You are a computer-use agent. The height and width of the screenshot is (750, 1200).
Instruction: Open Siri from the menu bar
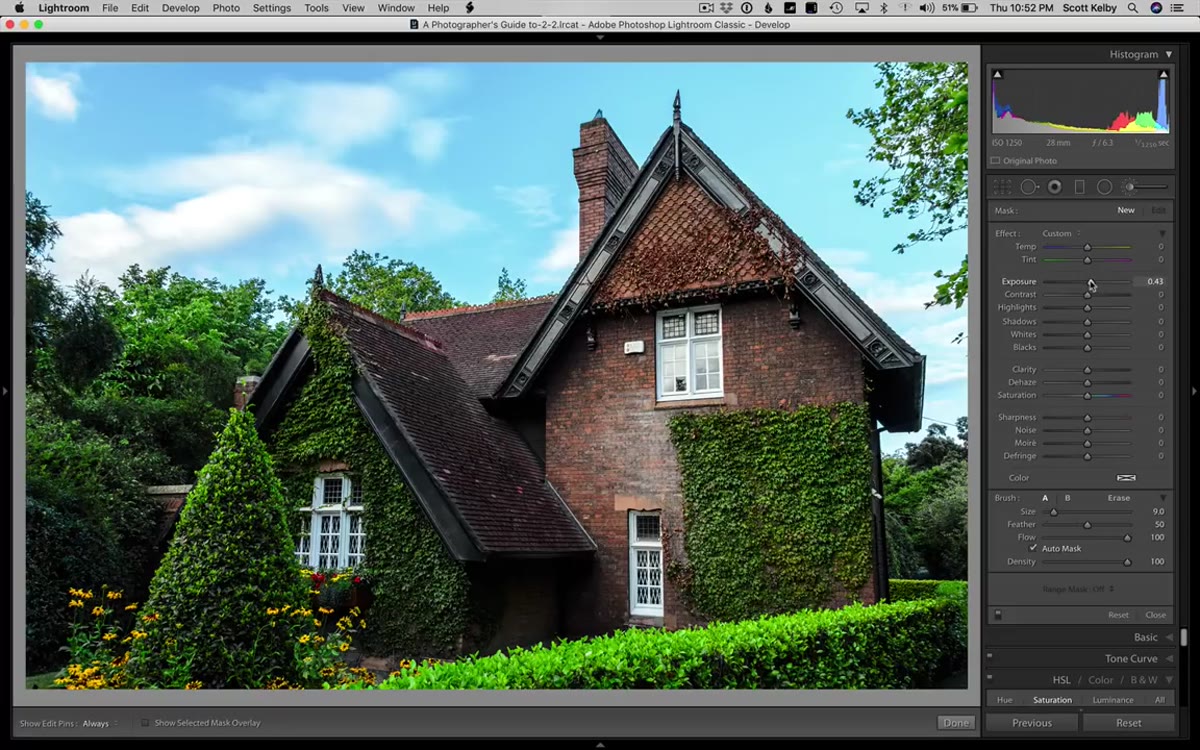pyautogui.click(x=1157, y=8)
